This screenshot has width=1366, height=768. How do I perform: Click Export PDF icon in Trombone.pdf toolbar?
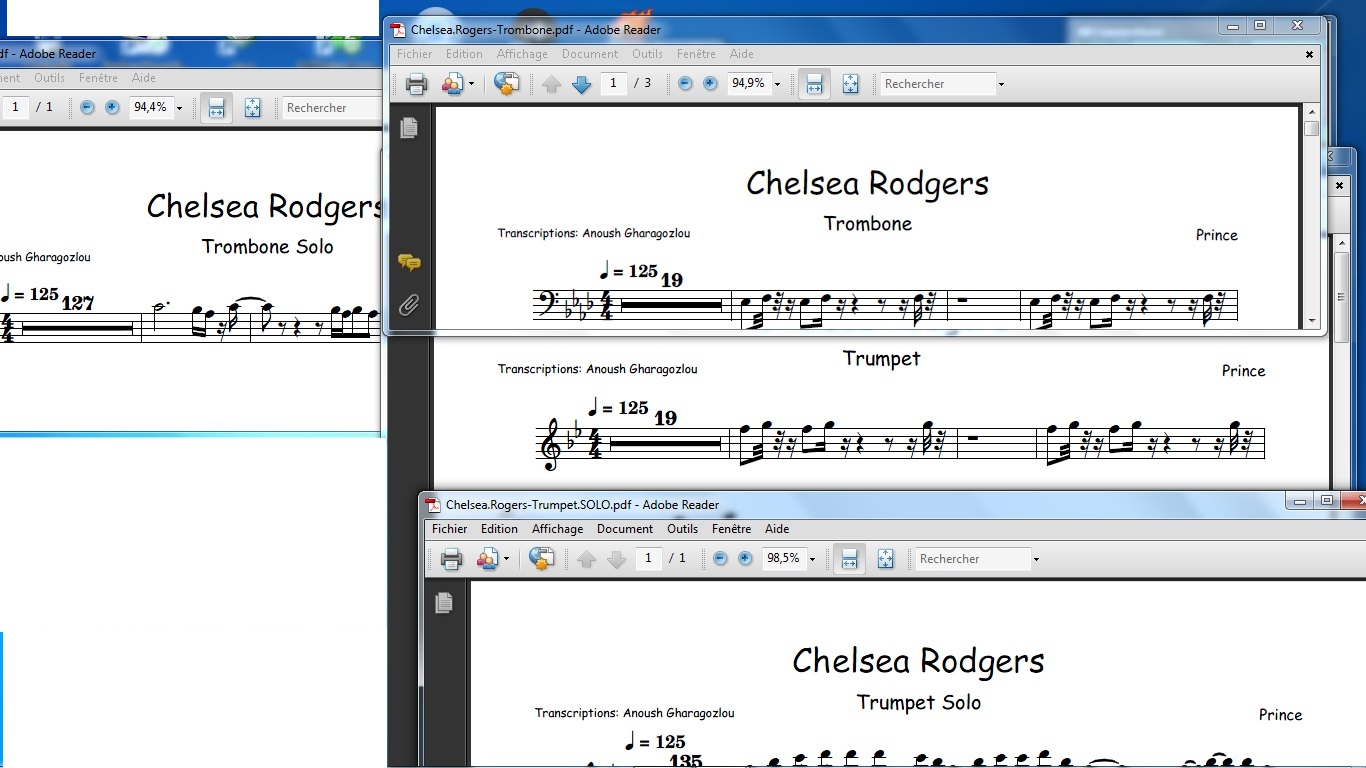coord(452,84)
